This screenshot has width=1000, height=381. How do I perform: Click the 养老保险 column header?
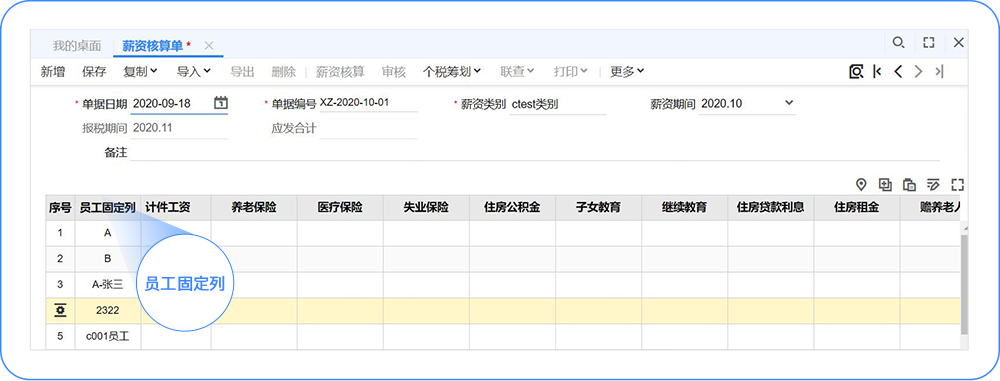(x=254, y=207)
